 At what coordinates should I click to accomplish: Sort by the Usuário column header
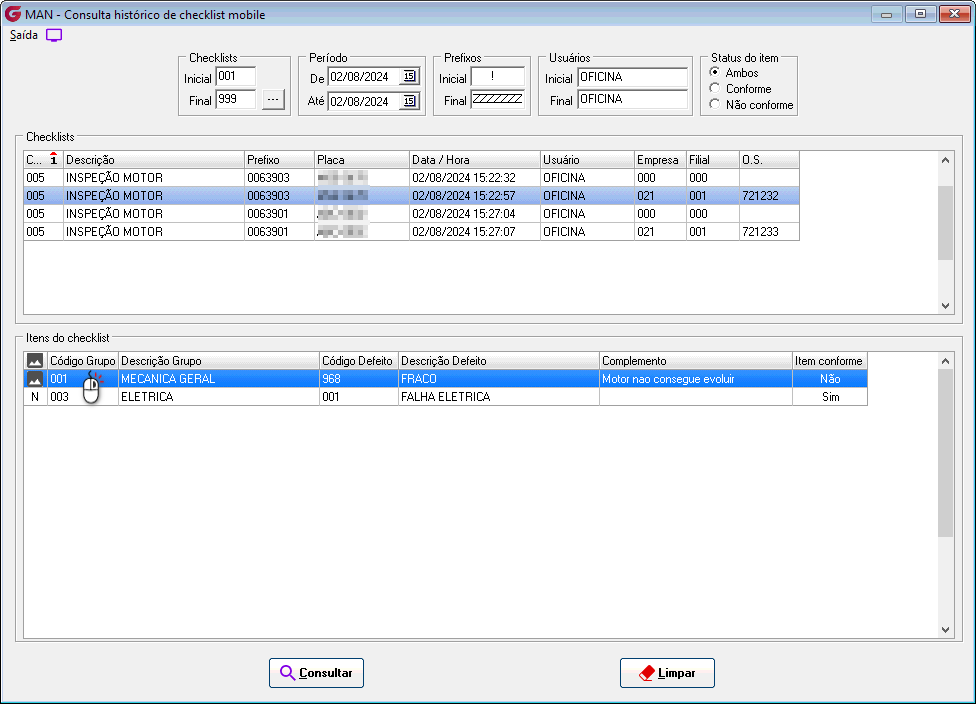(x=587, y=160)
